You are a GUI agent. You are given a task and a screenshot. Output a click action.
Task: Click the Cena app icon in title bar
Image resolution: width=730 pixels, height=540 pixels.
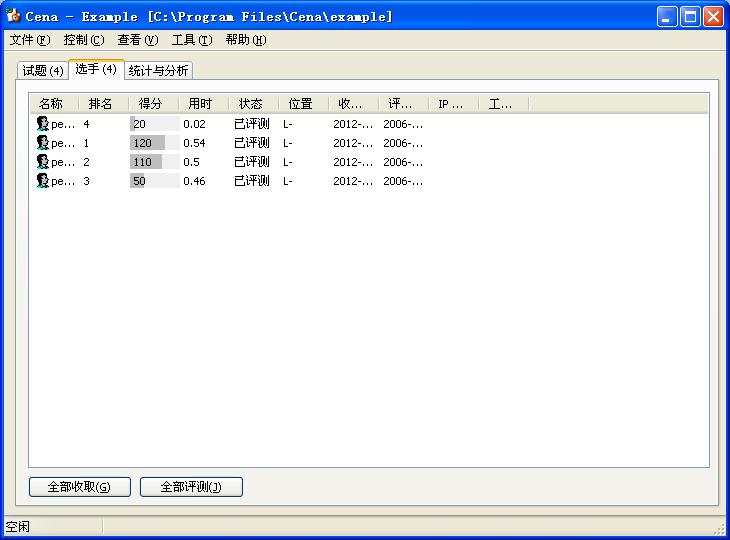click(13, 16)
